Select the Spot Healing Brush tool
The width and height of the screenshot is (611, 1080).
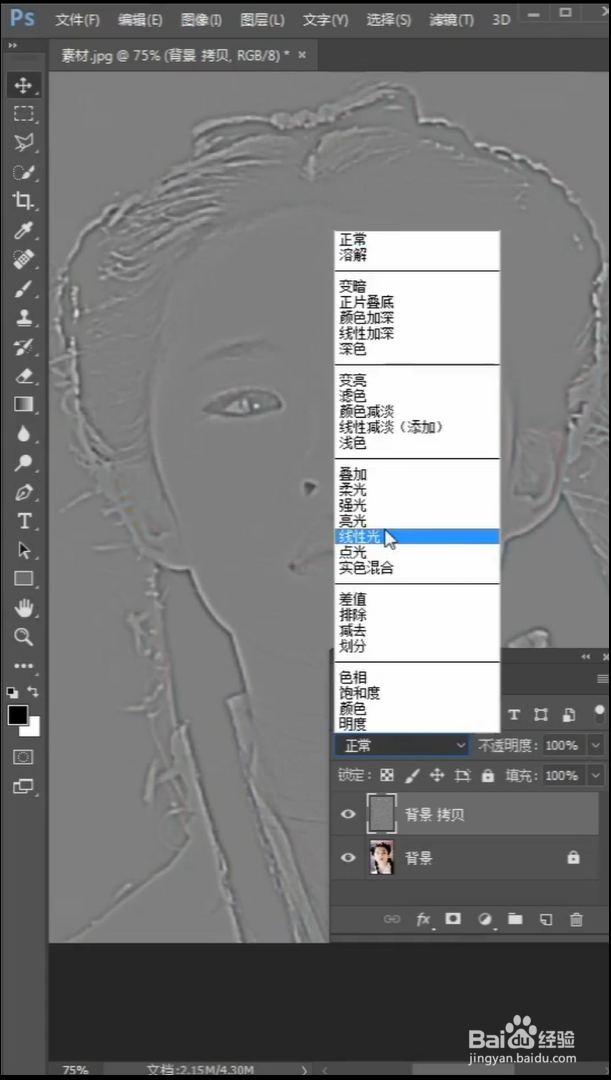(23, 260)
